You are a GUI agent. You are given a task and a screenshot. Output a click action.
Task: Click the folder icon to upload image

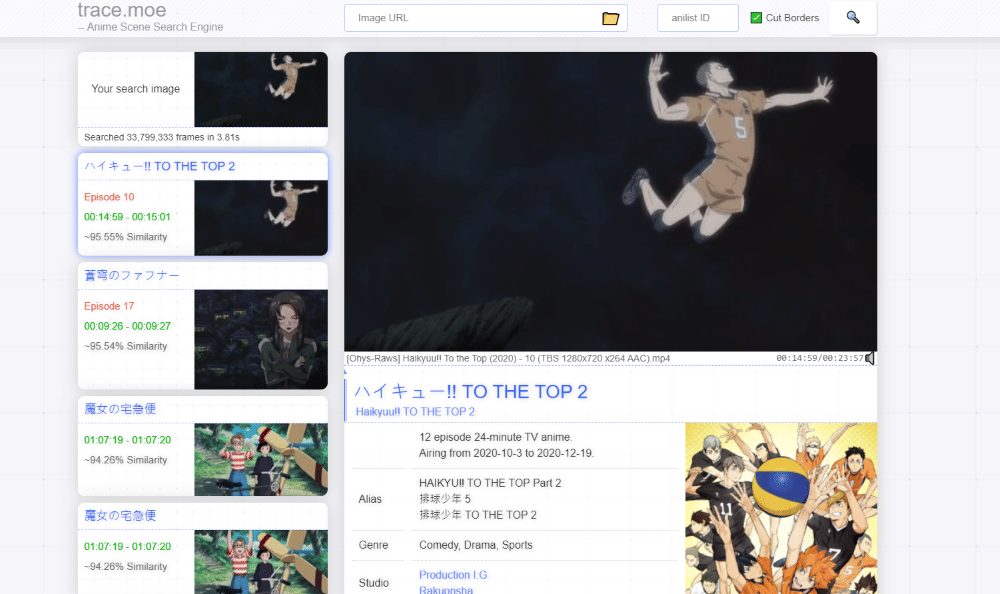coord(610,18)
